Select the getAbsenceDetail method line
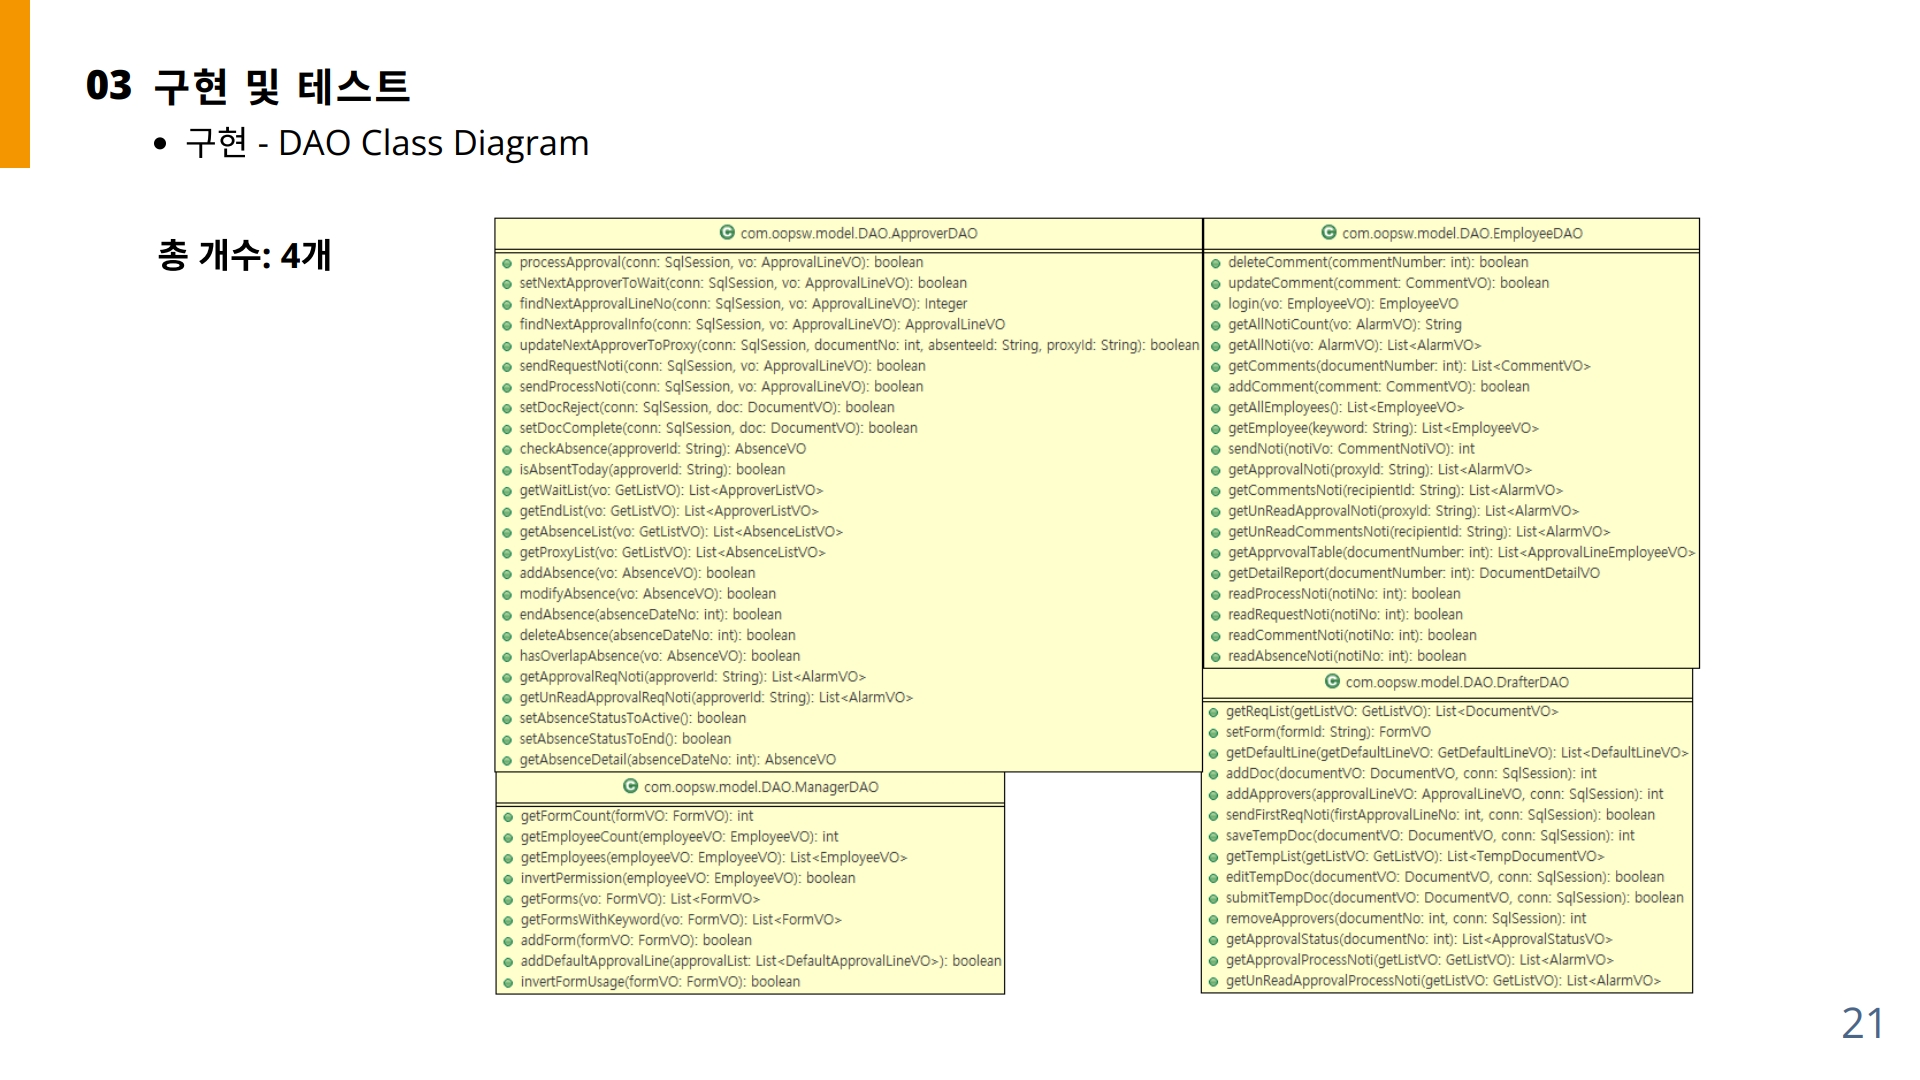The image size is (1920, 1080). (x=677, y=760)
